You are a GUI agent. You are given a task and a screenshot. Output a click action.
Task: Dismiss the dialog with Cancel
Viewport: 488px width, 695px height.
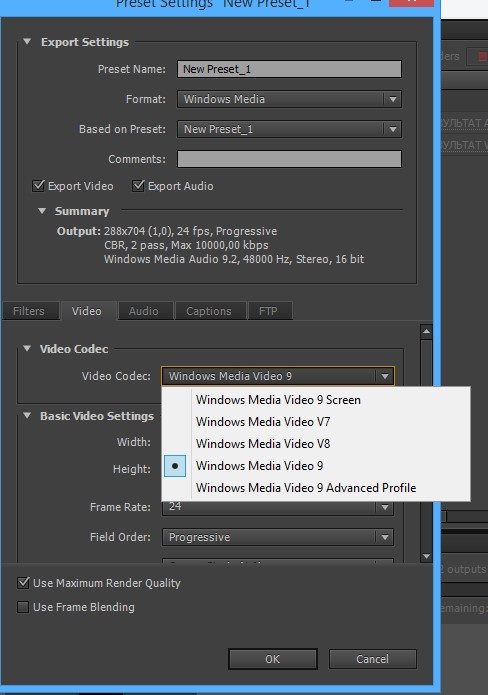pos(372,659)
